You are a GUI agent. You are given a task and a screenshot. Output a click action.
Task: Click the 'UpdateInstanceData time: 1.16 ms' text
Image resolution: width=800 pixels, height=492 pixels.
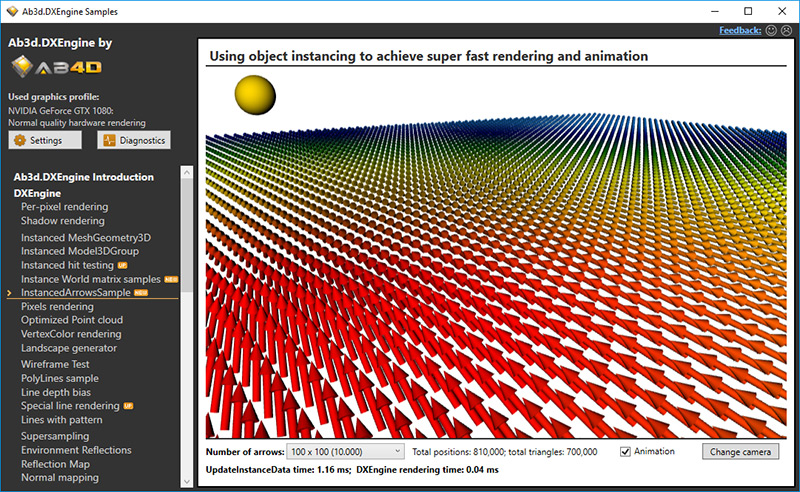coord(278,470)
